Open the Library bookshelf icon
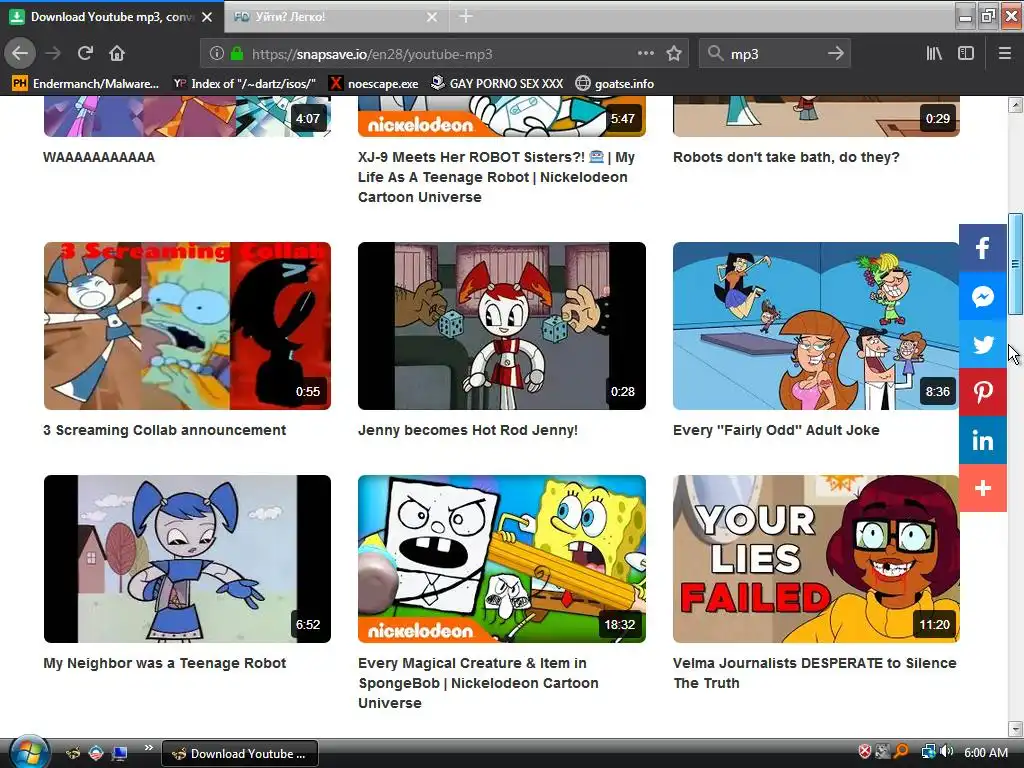Screen dimensions: 1024x768 [x=934, y=54]
